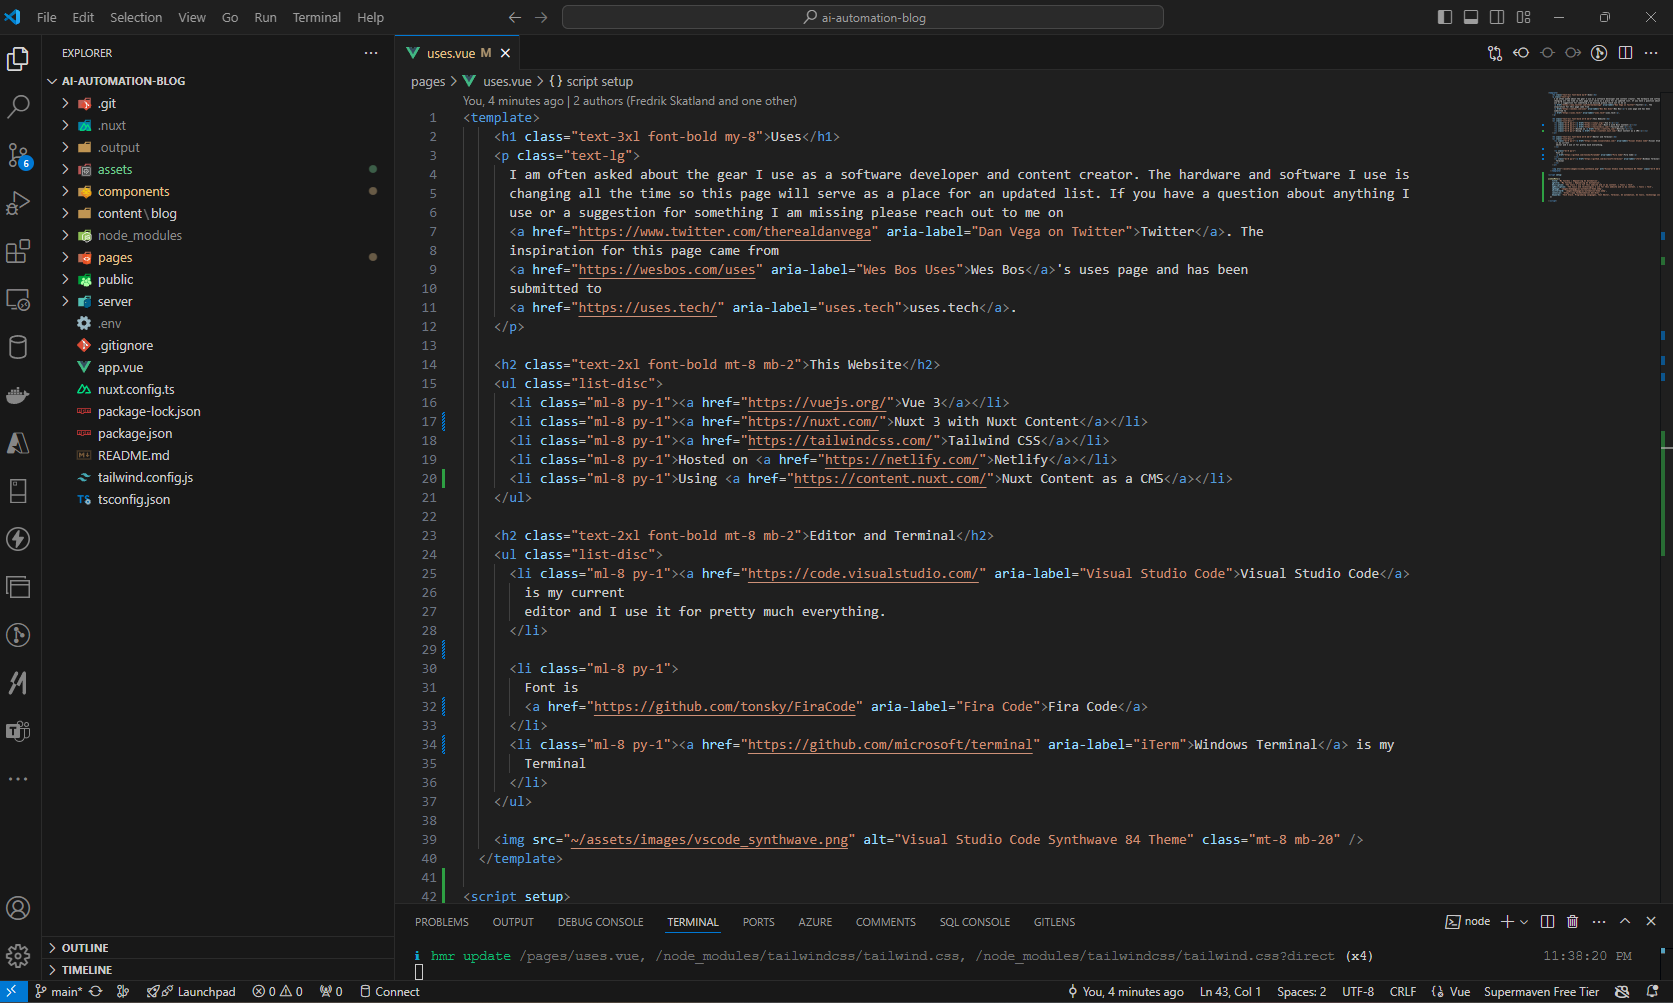Add a new terminal with the plus icon
Screen dimensions: 1673x1003
pyautogui.click(x=1507, y=921)
